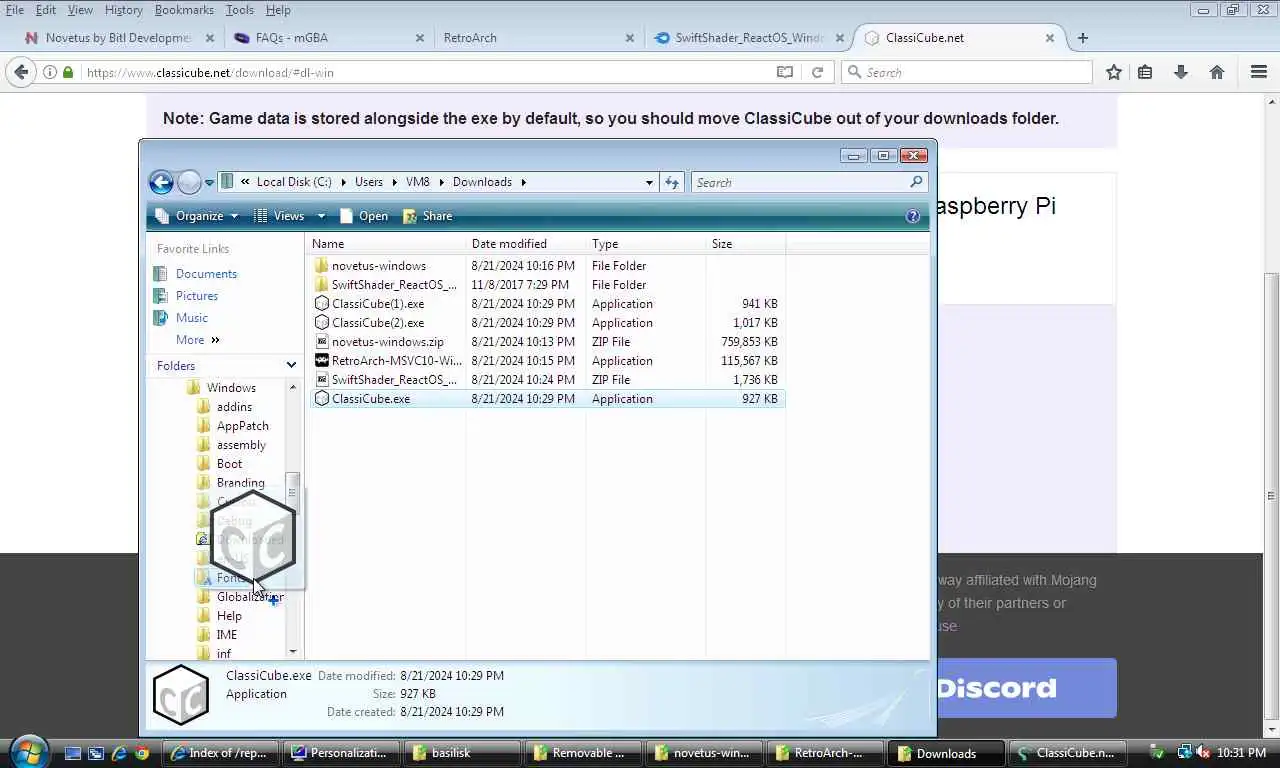The image size is (1280, 768).
Task: Select the IME folder in tree
Action: click(227, 635)
